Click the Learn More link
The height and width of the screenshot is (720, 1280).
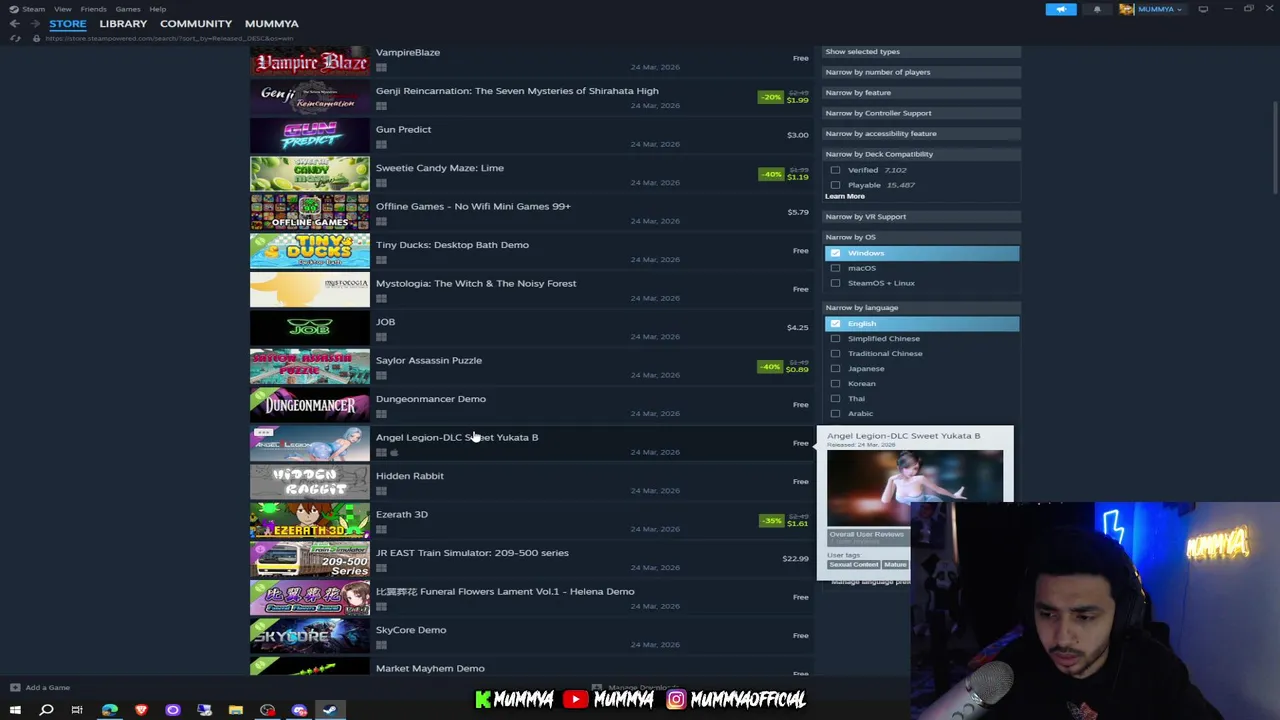[845, 196]
